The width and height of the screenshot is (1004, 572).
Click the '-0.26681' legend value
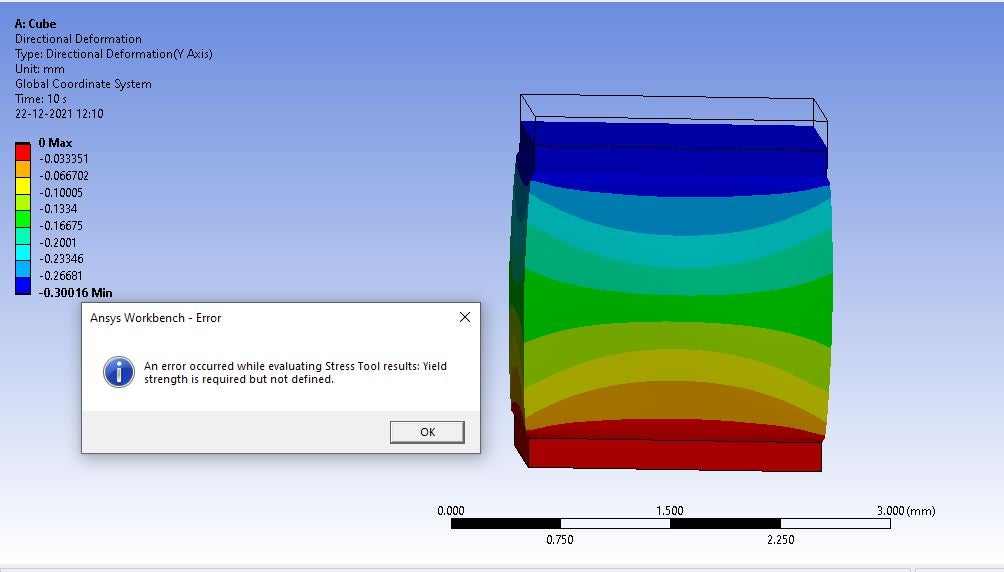click(61, 275)
